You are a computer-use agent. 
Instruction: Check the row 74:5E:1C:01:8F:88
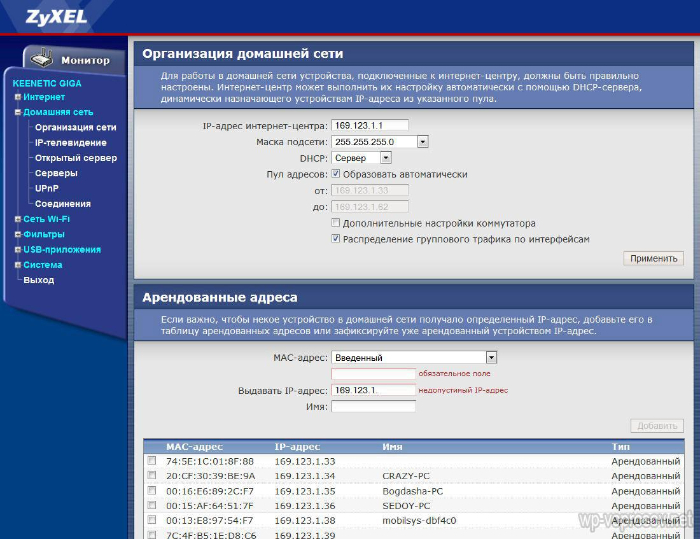click(x=152, y=460)
